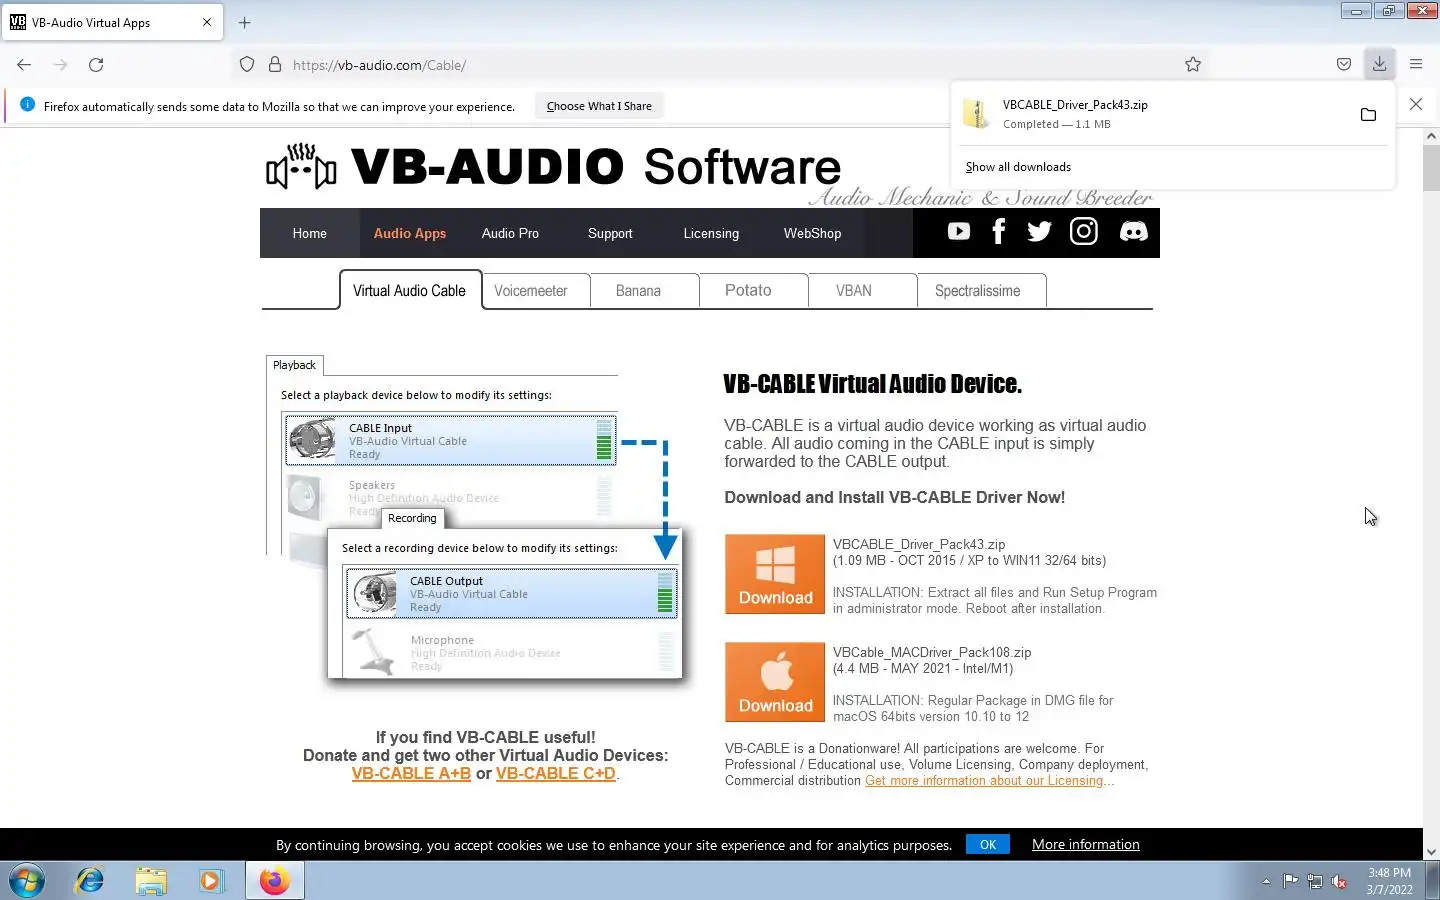Open Windows Media Player from taskbar
Viewport: 1440px width, 900px height.
pyautogui.click(x=211, y=881)
